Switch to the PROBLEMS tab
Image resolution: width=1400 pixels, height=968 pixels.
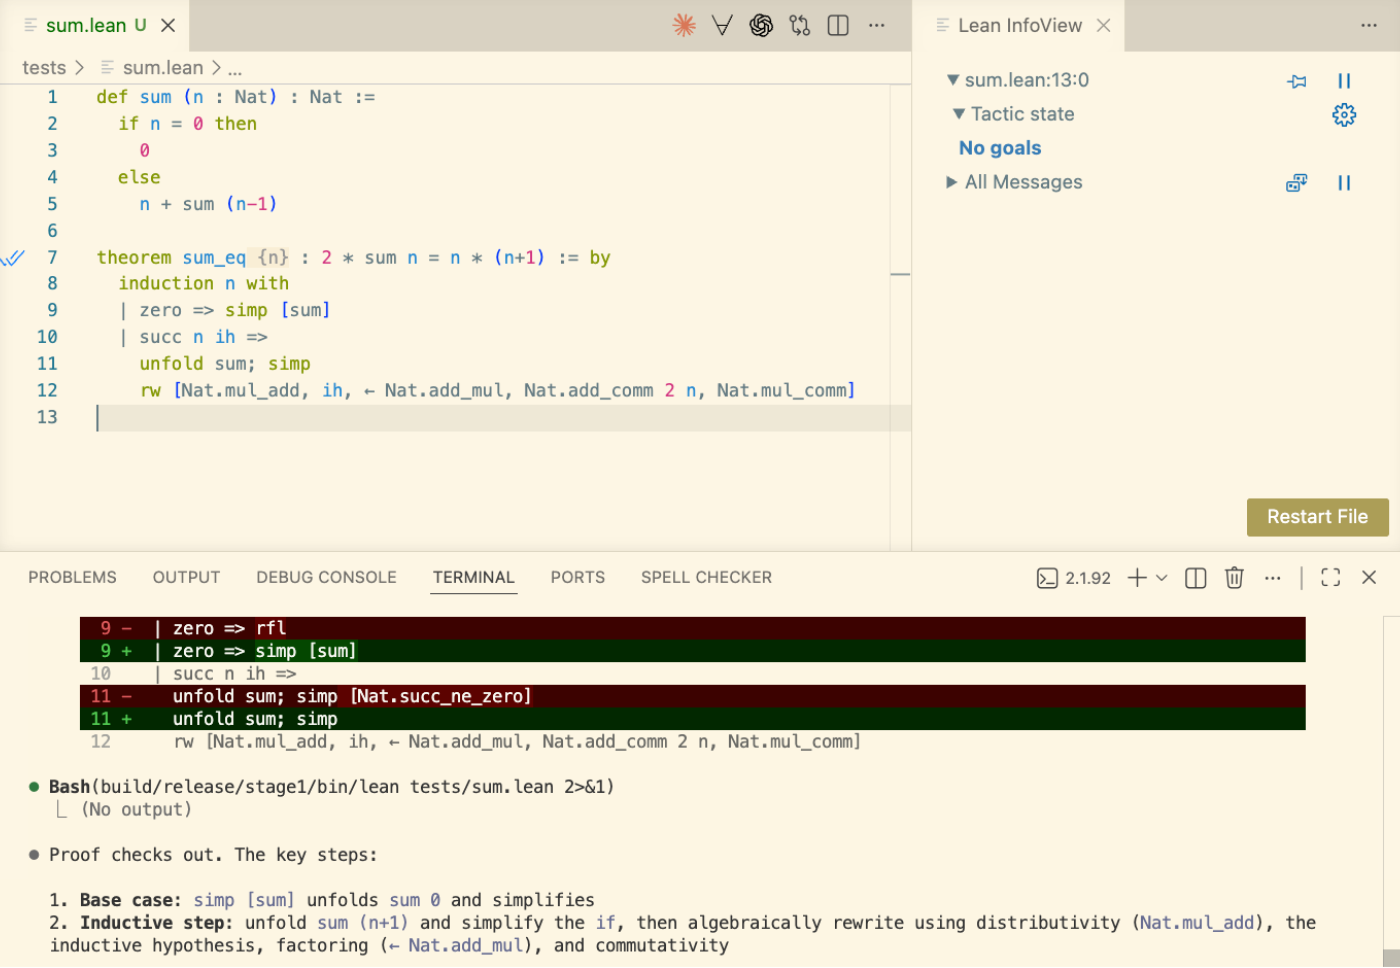[x=72, y=578]
